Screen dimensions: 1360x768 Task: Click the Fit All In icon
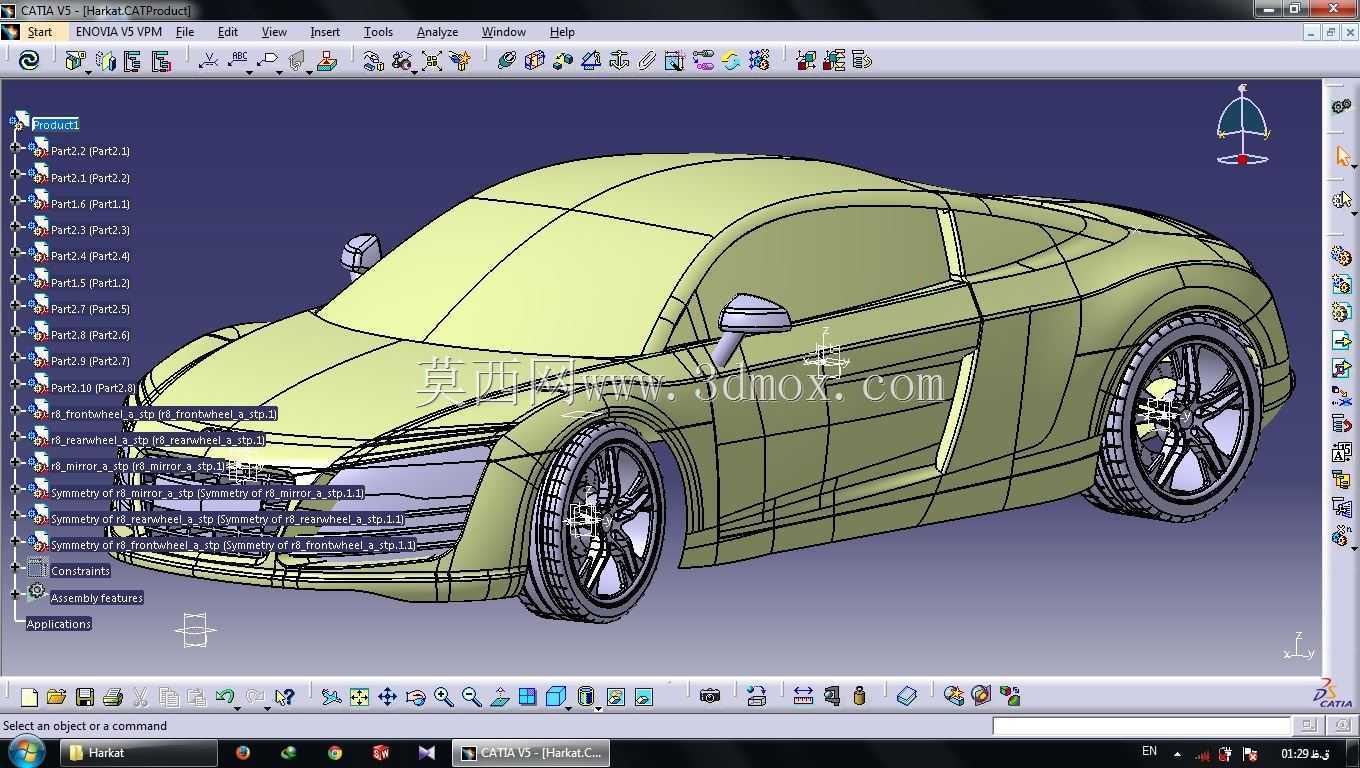(x=360, y=697)
